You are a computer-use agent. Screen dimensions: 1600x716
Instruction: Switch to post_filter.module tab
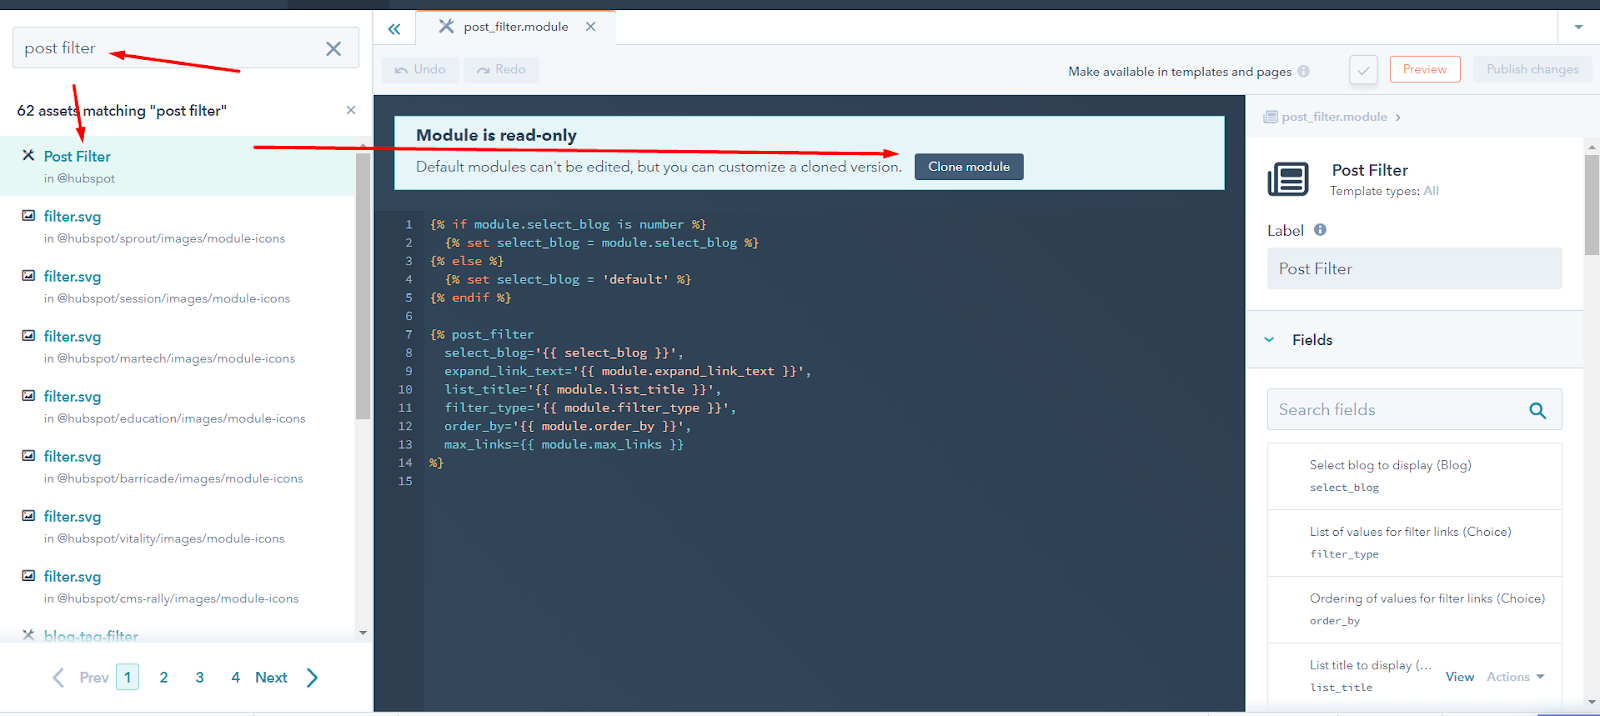pyautogui.click(x=516, y=27)
